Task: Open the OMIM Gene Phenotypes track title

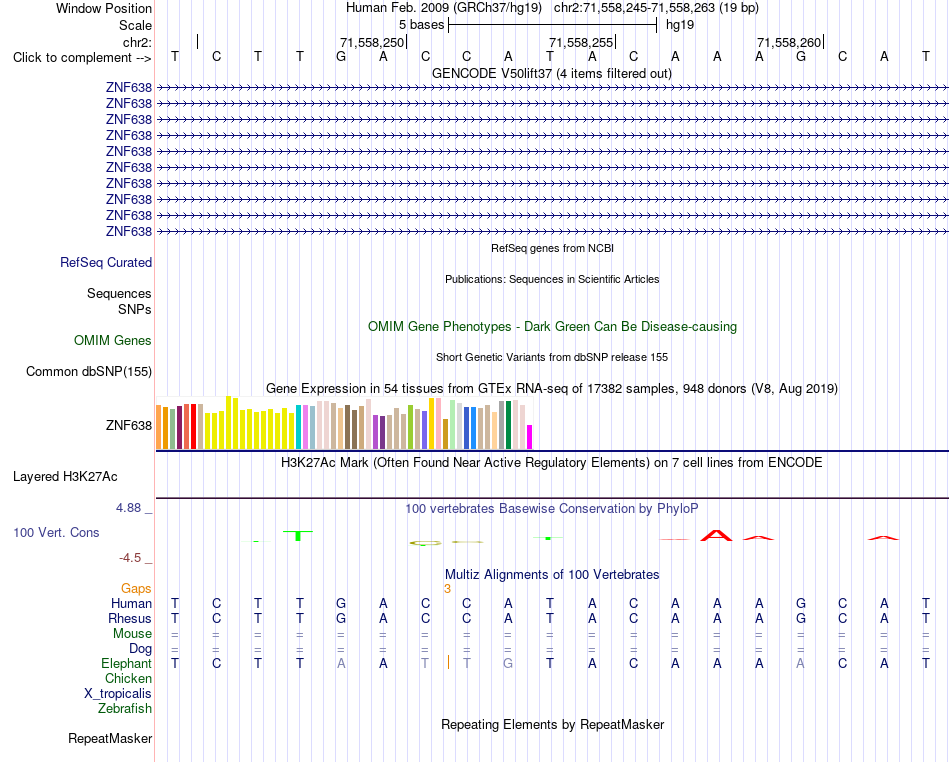Action: [552, 326]
